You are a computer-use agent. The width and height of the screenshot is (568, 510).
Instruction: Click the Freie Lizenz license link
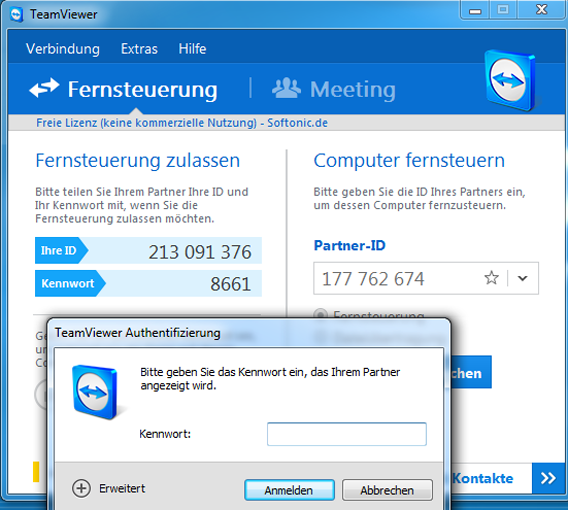point(182,123)
